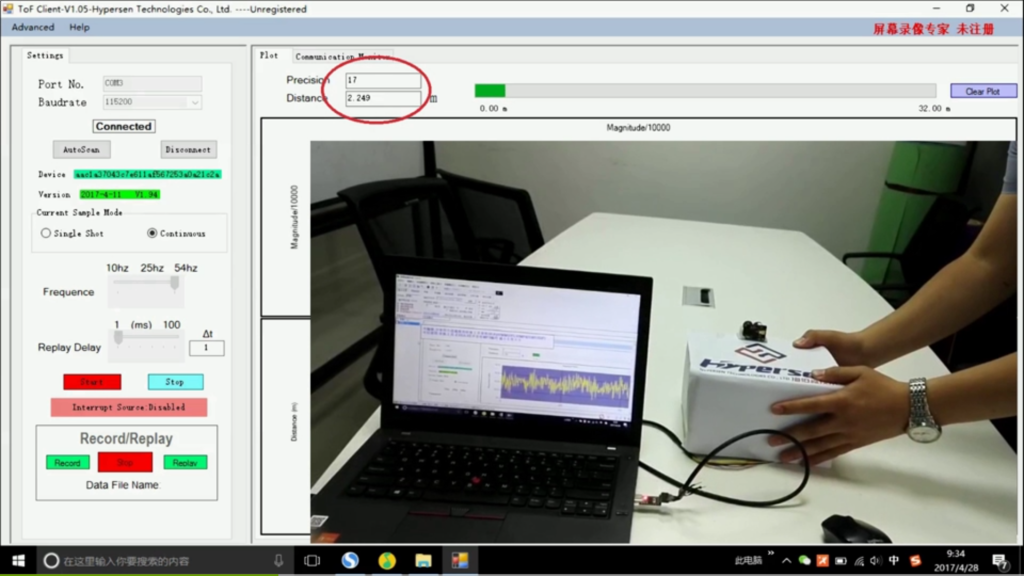This screenshot has width=1024, height=576.
Task: Open File Explorer from the taskbar
Action: coord(423,561)
